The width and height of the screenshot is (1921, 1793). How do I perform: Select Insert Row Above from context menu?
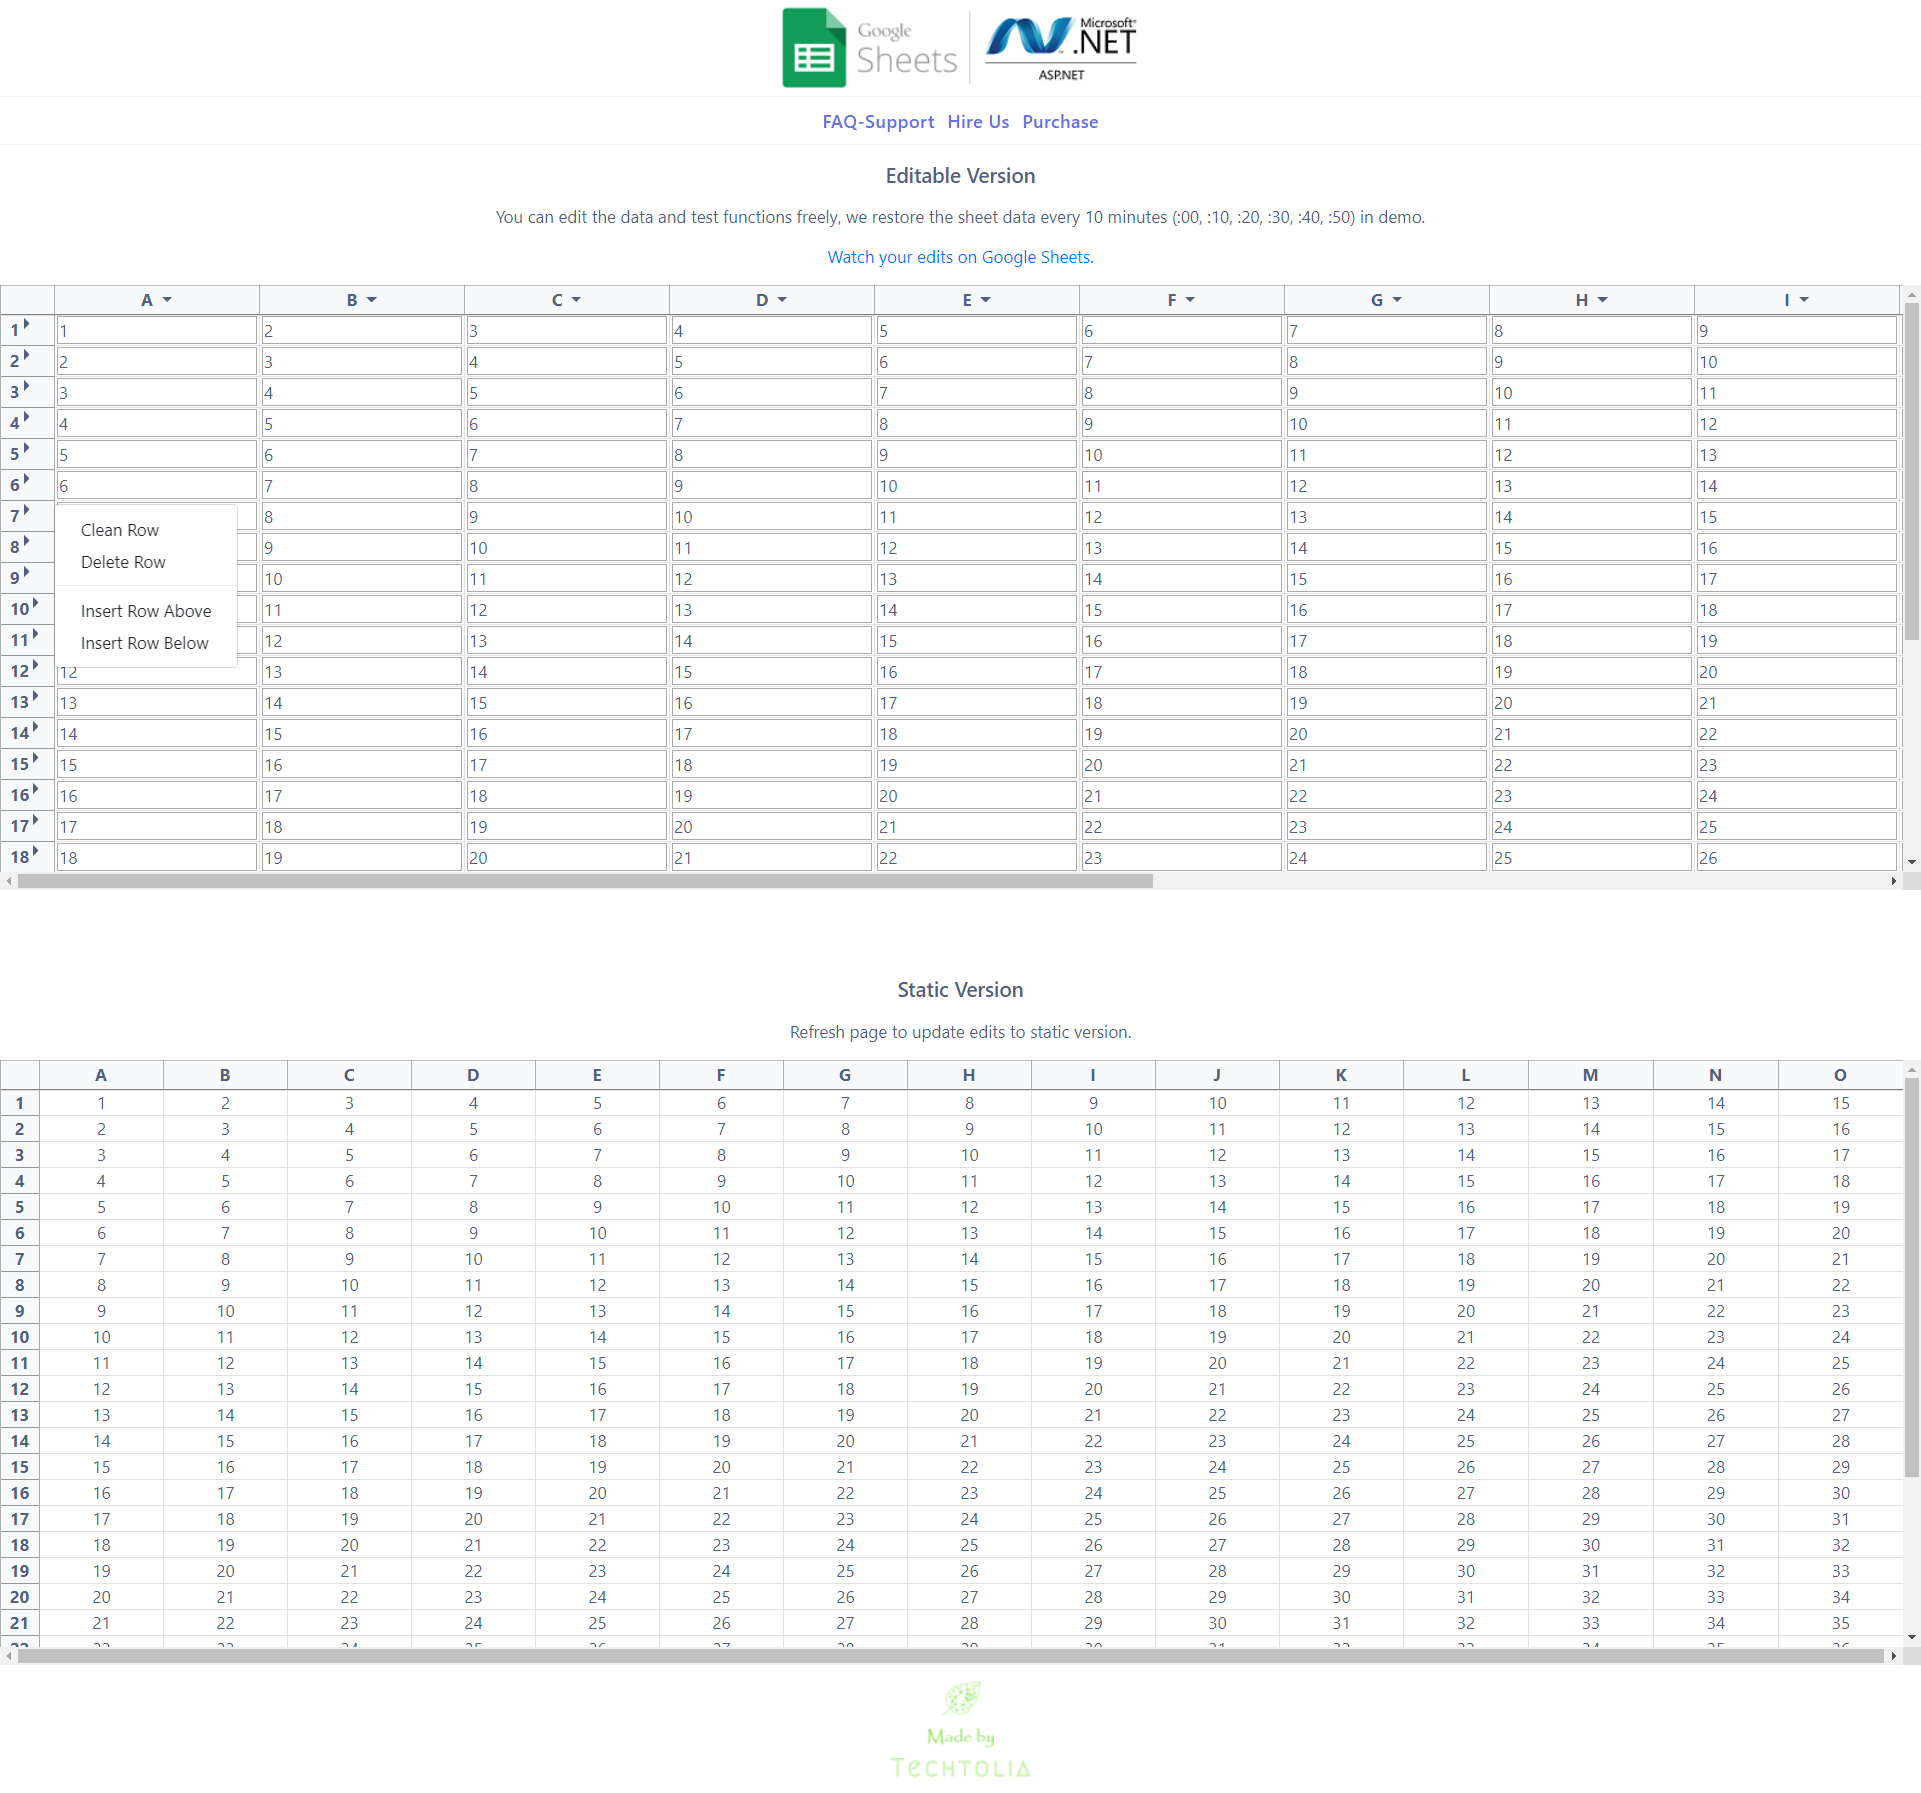point(146,611)
